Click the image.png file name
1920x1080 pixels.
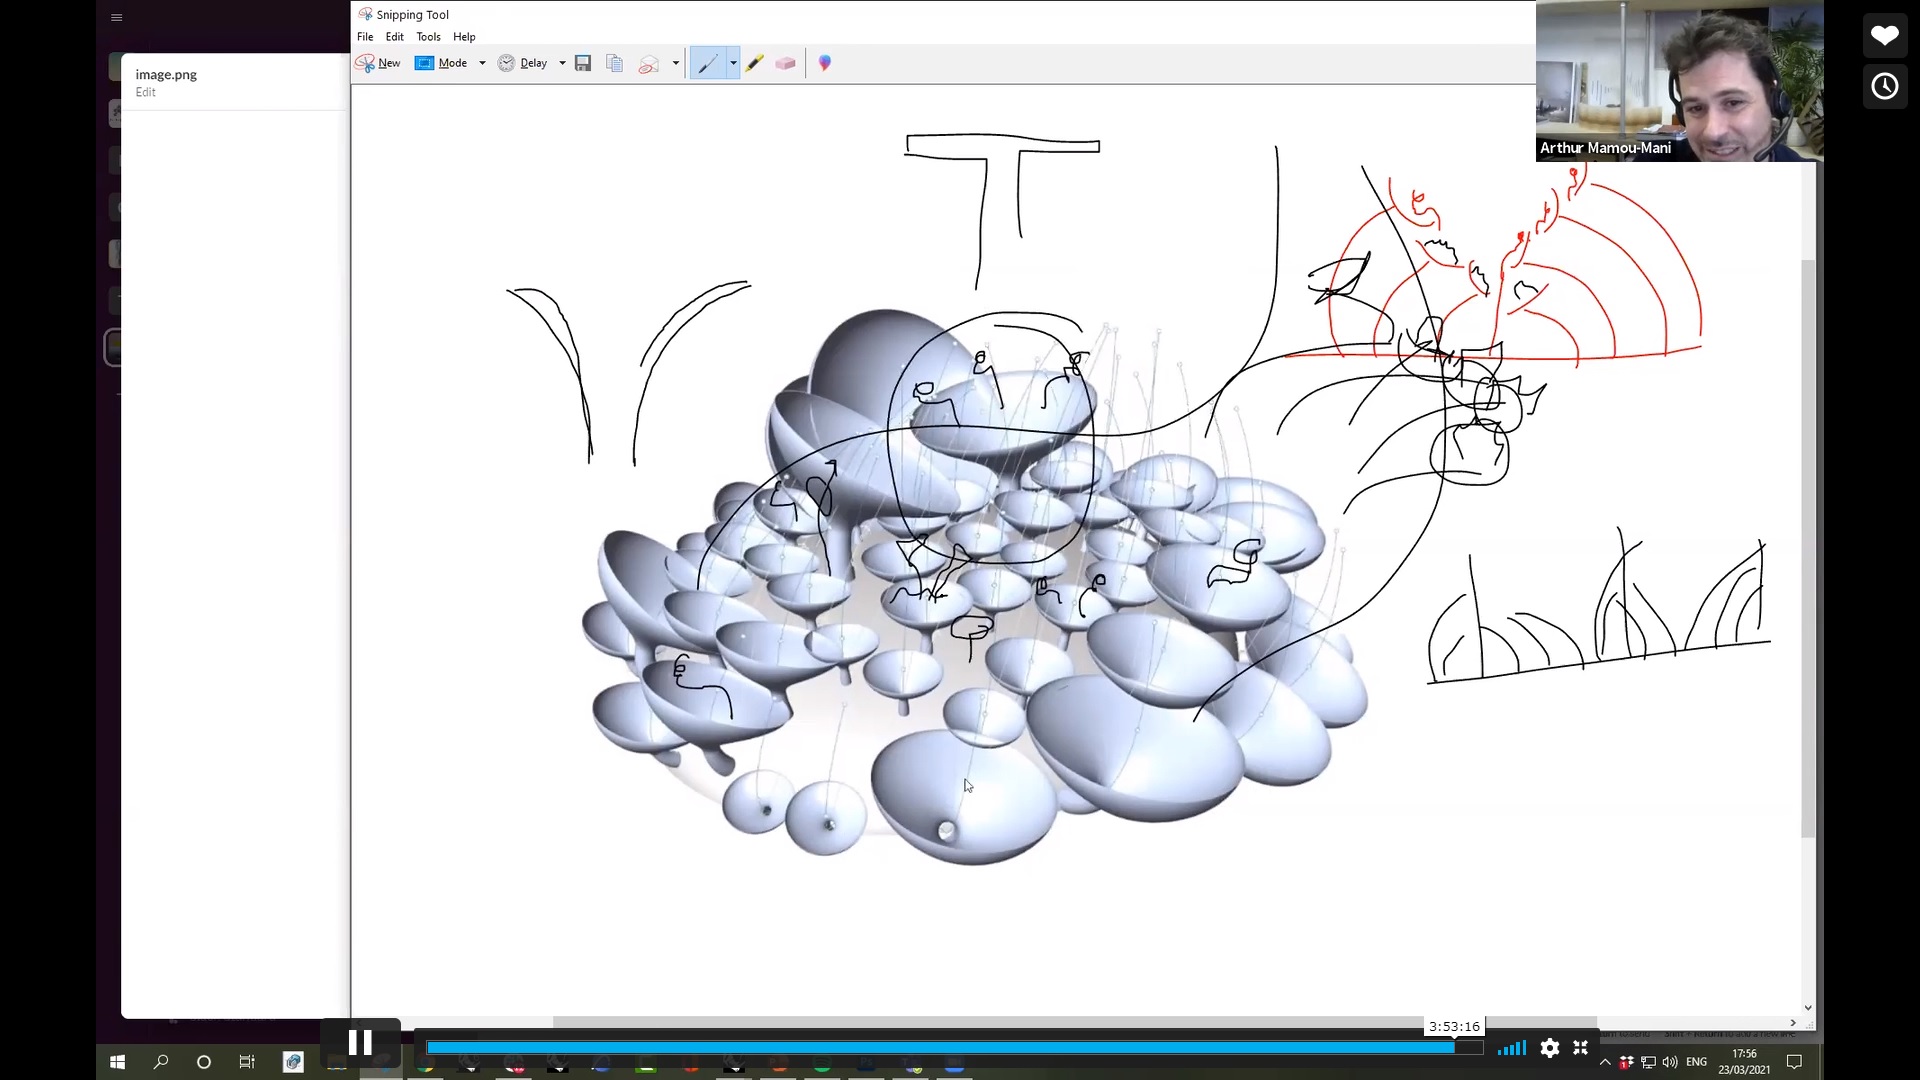pos(166,74)
